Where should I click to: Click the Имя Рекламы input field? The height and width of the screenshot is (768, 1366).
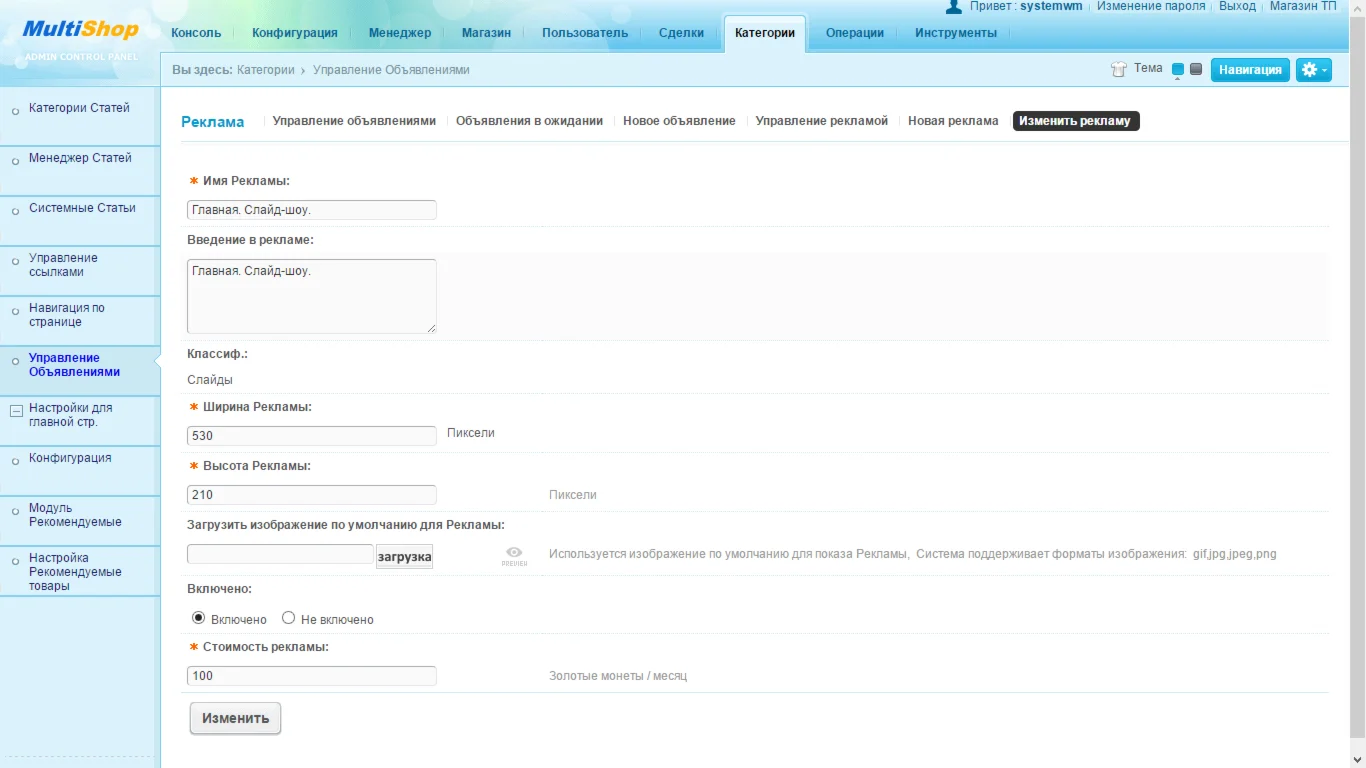point(311,209)
